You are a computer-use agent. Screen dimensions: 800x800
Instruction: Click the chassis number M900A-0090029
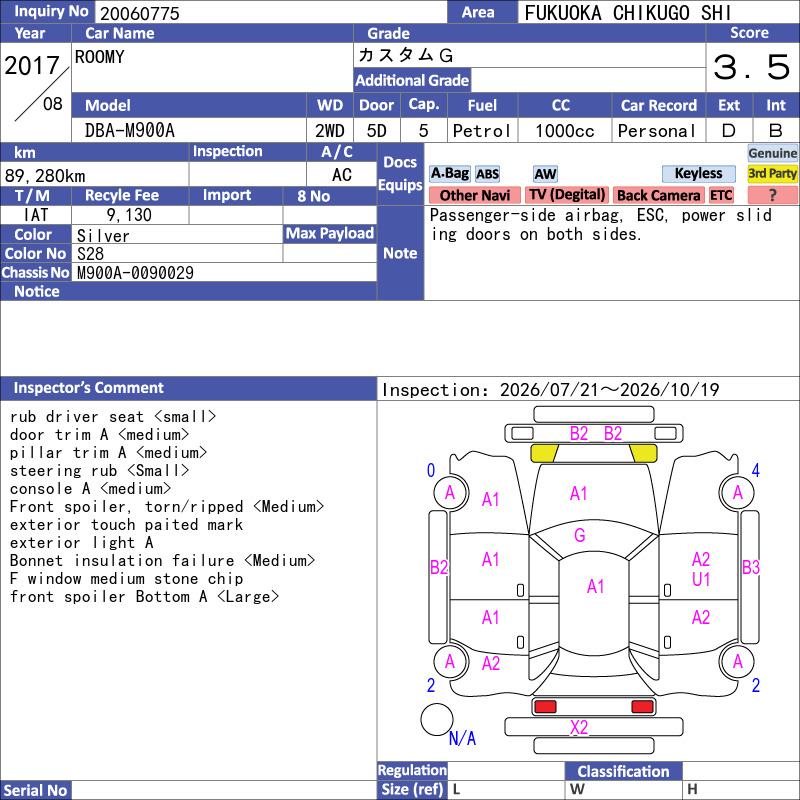(x=135, y=273)
